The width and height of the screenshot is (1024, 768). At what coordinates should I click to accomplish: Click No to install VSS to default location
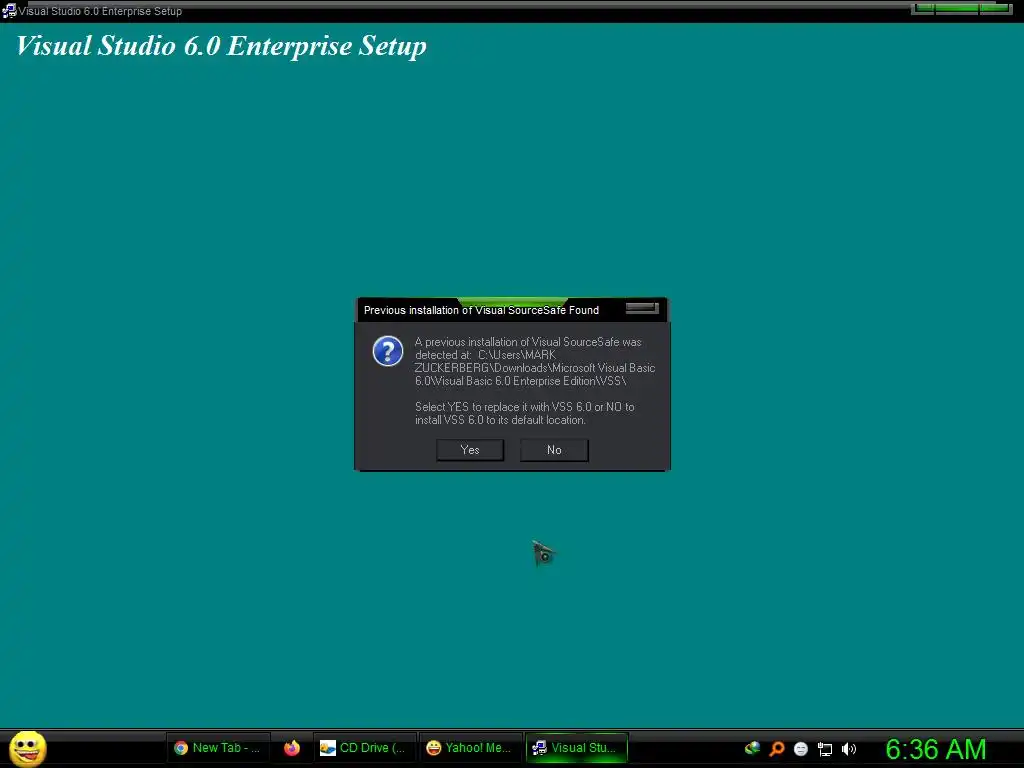point(554,450)
